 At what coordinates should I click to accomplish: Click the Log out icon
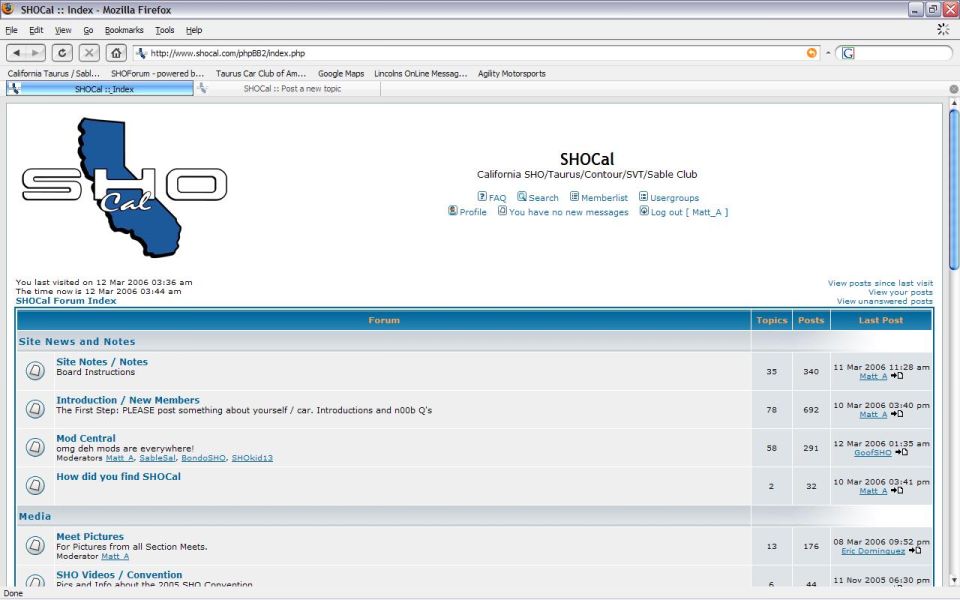[644, 211]
